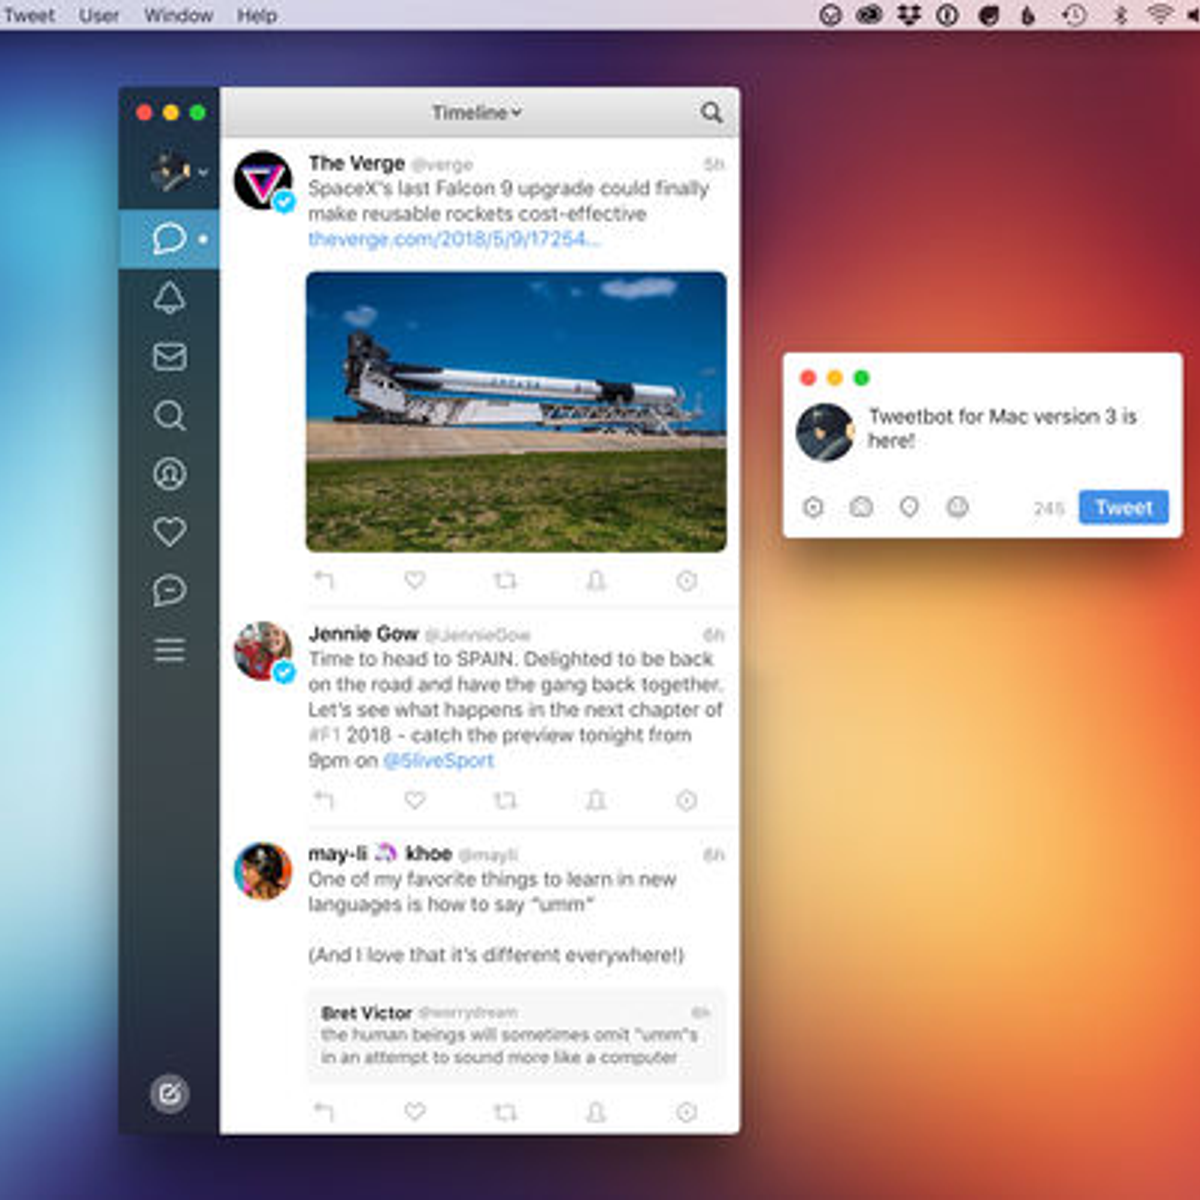The image size is (1200, 1200).
Task: Open 1Password icon in menu bar
Action: 948,14
